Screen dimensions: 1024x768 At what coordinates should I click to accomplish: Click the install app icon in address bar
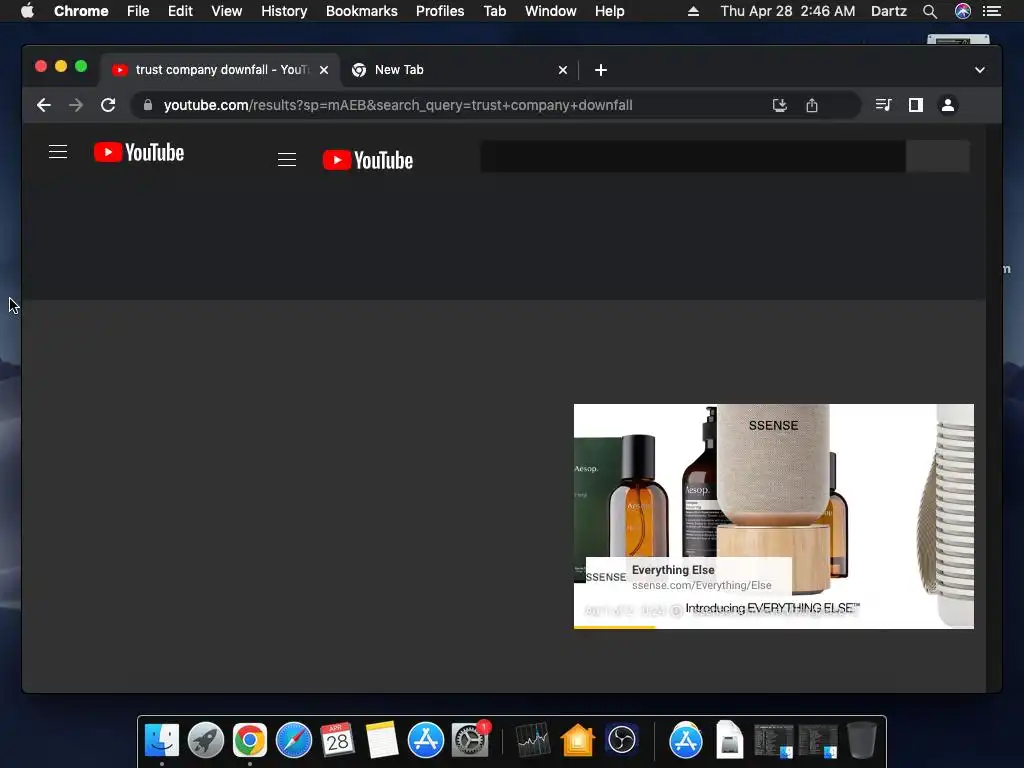click(x=780, y=105)
